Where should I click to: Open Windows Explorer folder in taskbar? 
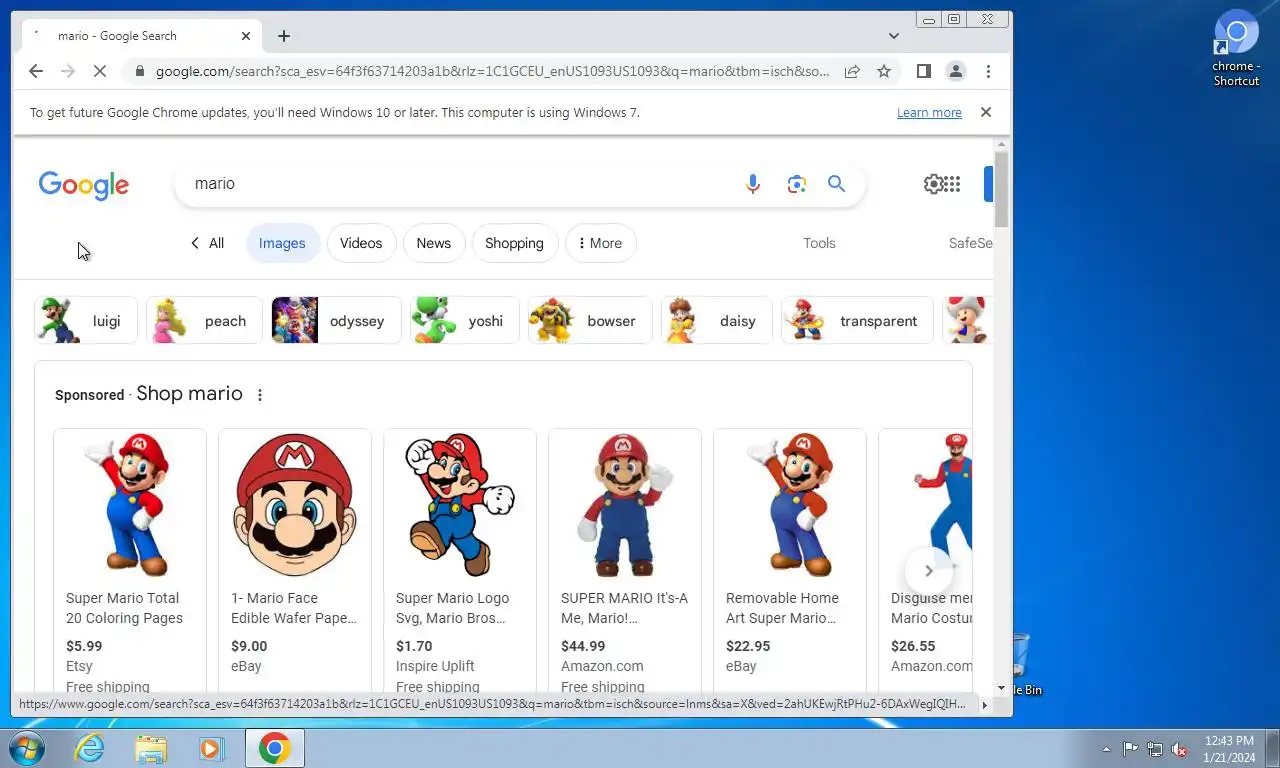(151, 748)
